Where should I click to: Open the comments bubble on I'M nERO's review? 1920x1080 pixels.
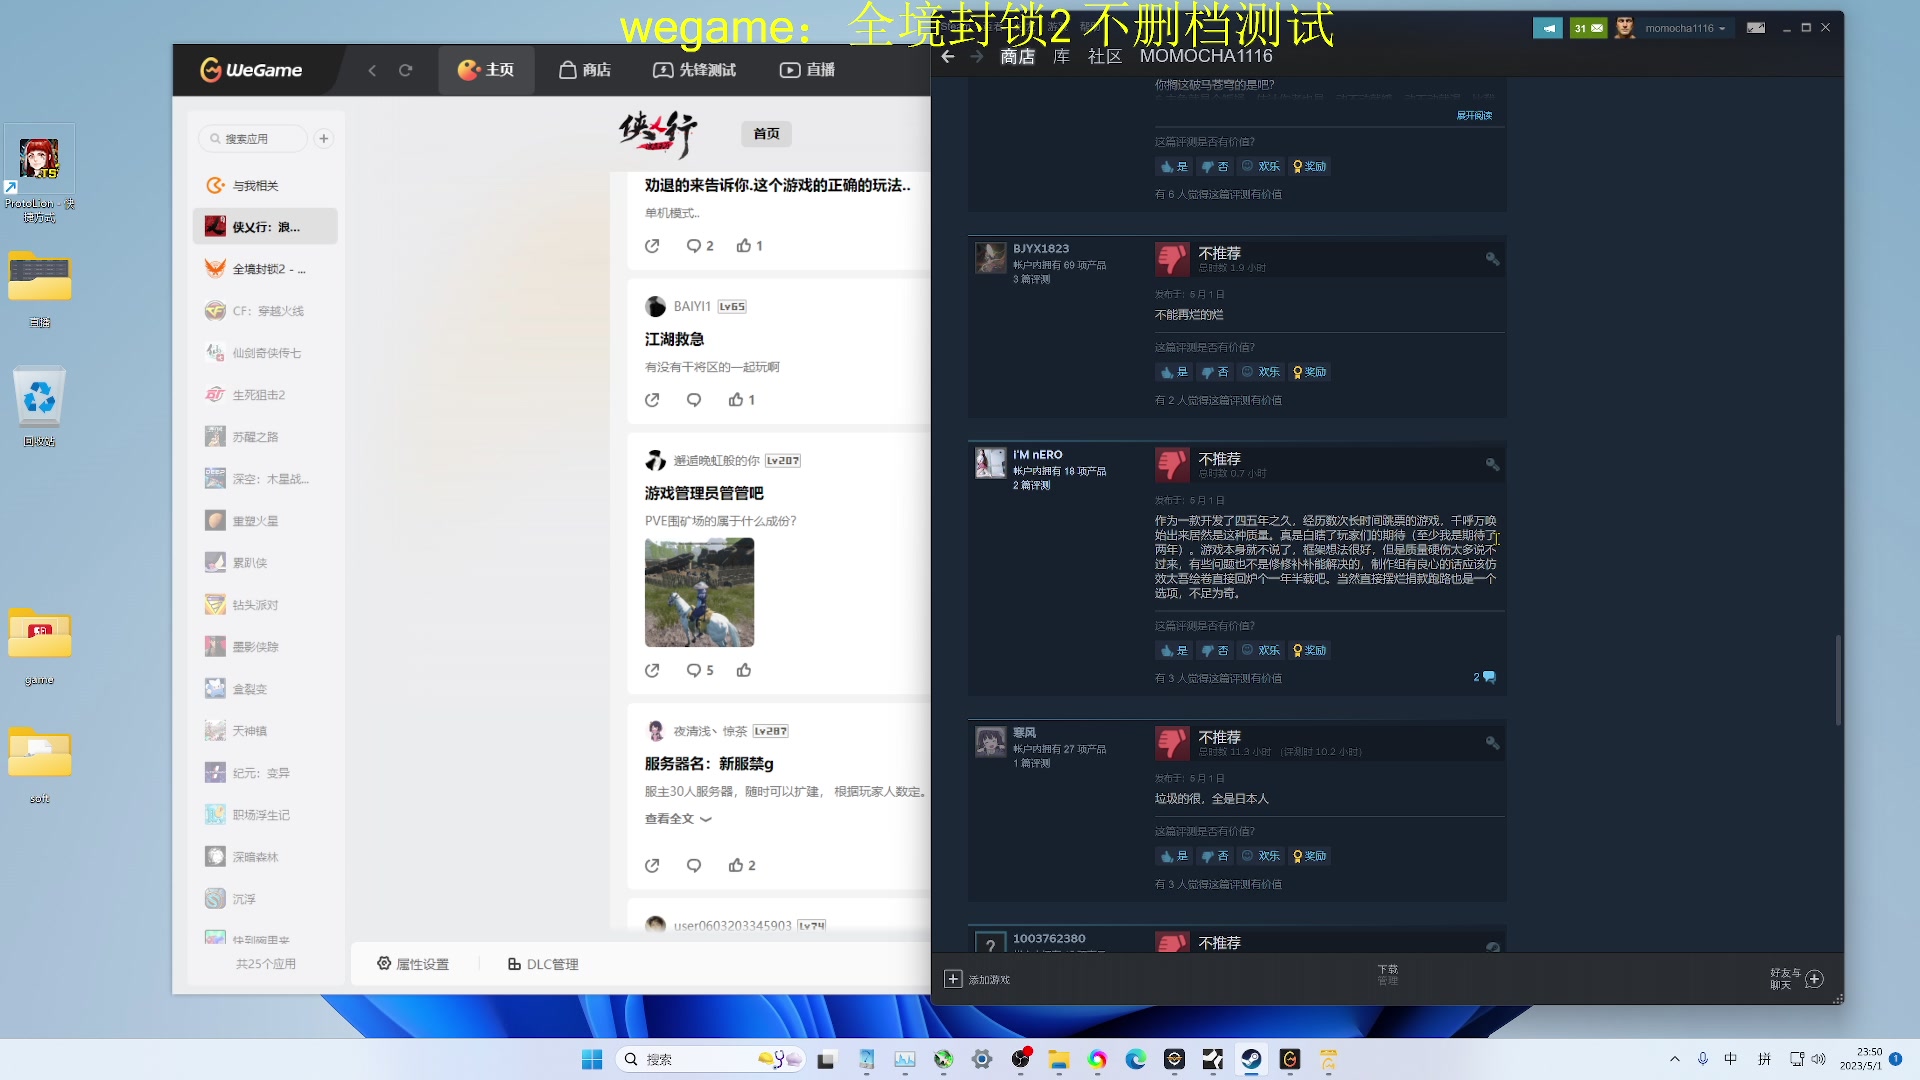pos(1485,678)
